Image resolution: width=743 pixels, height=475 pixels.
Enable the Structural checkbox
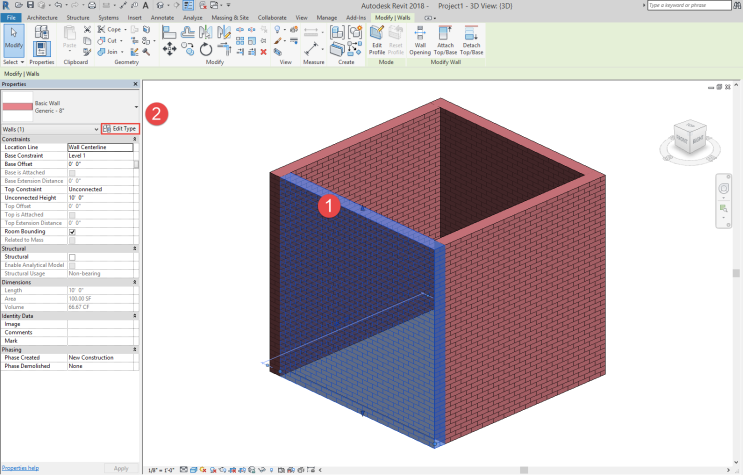click(72, 257)
